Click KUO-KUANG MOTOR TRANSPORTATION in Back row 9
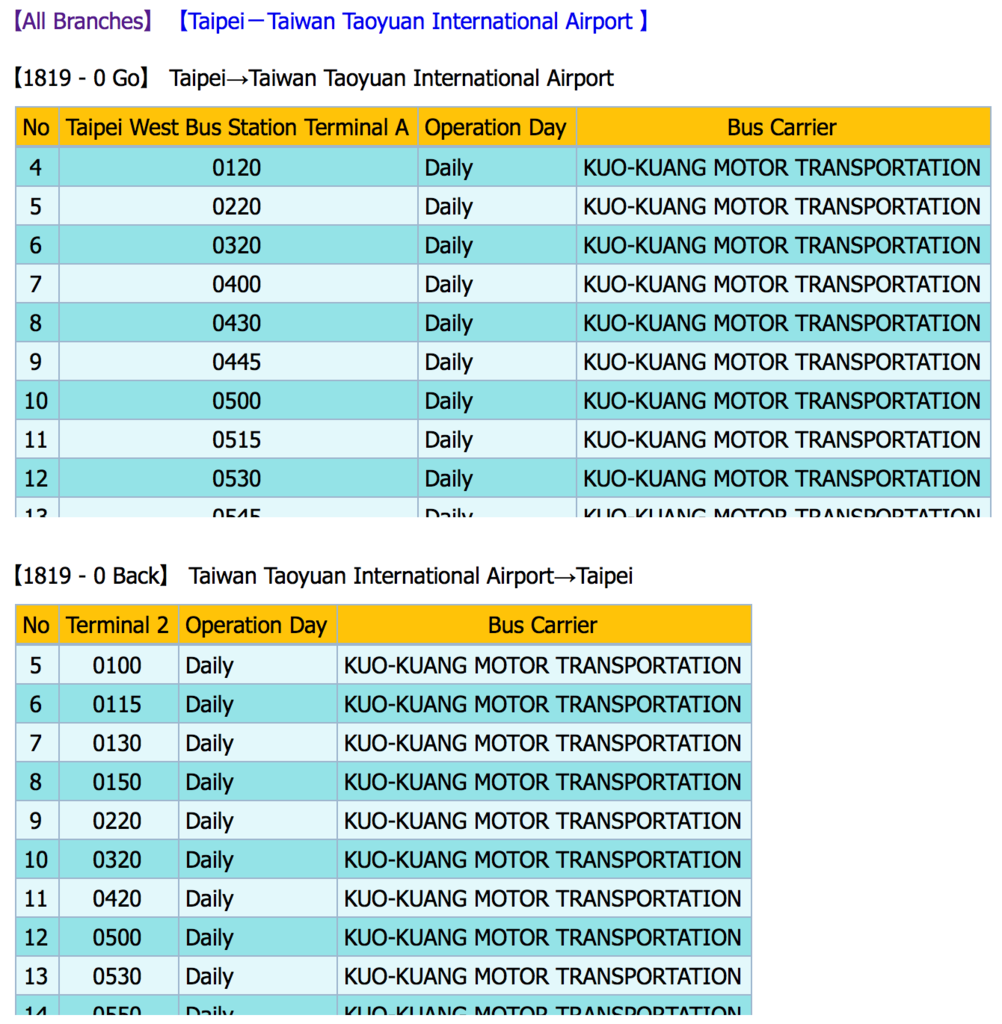The width and height of the screenshot is (1002, 1024). click(543, 821)
